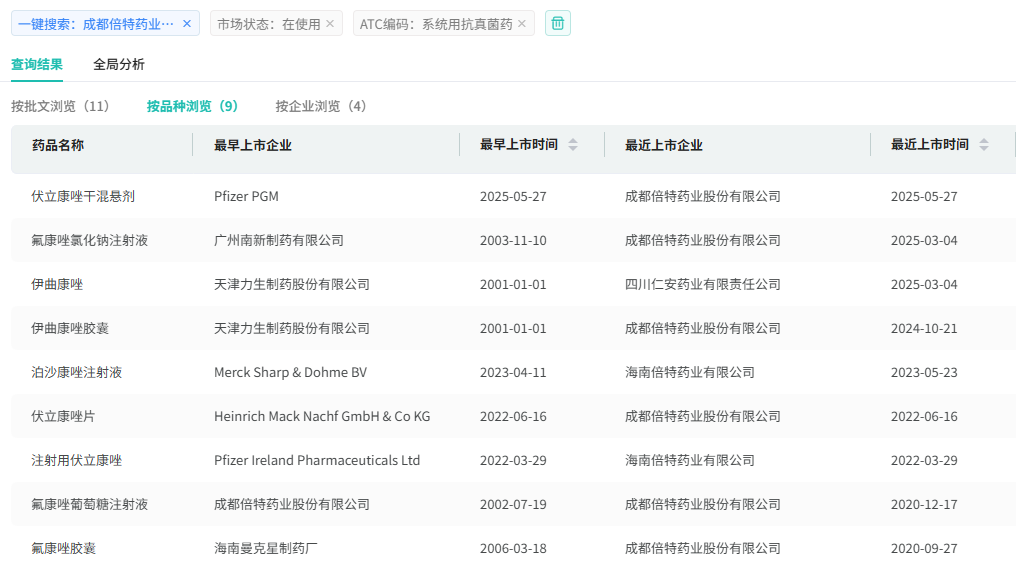Viewport: 1016px width, 566px height.
Task: Switch to the 全局分析 tab
Action: tap(119, 64)
